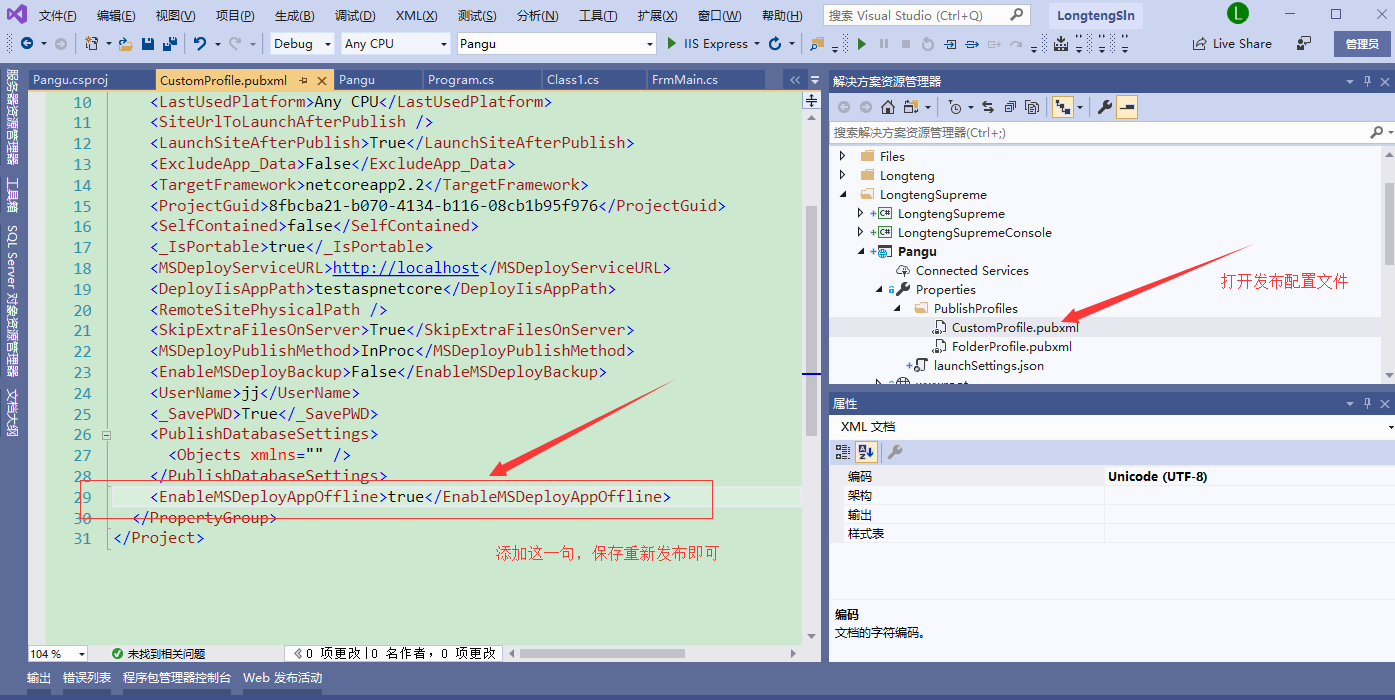This screenshot has height=700, width=1395.
Task: Open the Web 发布活动 bottom tab
Action: tap(283, 678)
